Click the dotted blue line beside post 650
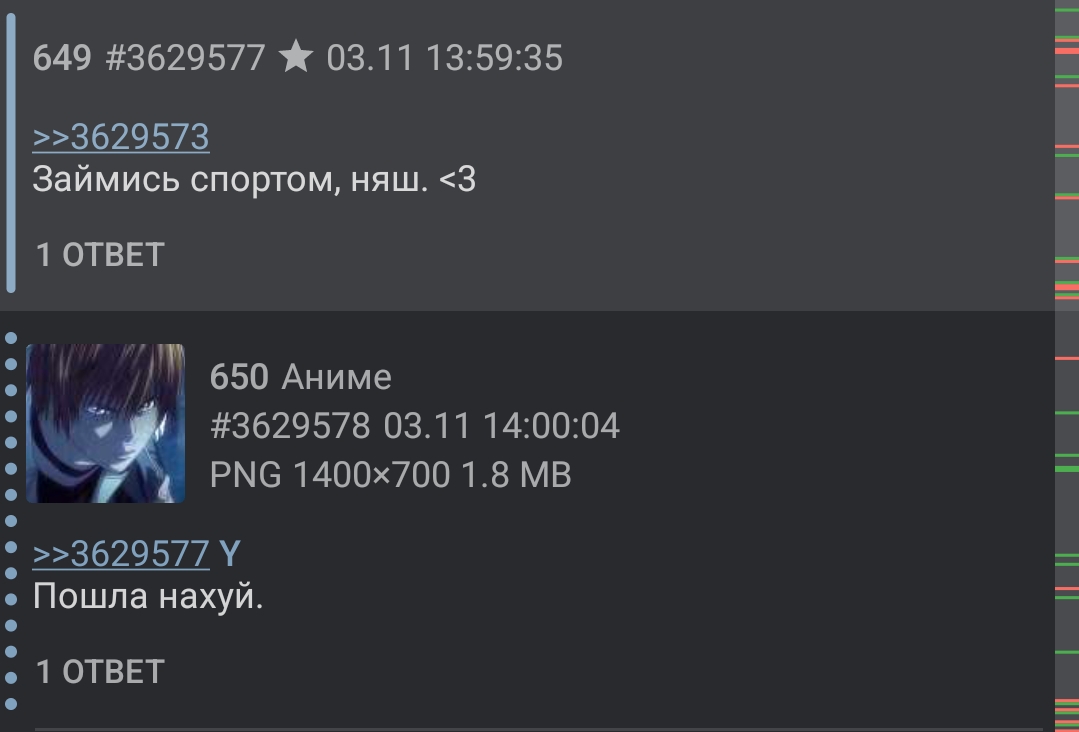1079x732 pixels. click(10, 521)
